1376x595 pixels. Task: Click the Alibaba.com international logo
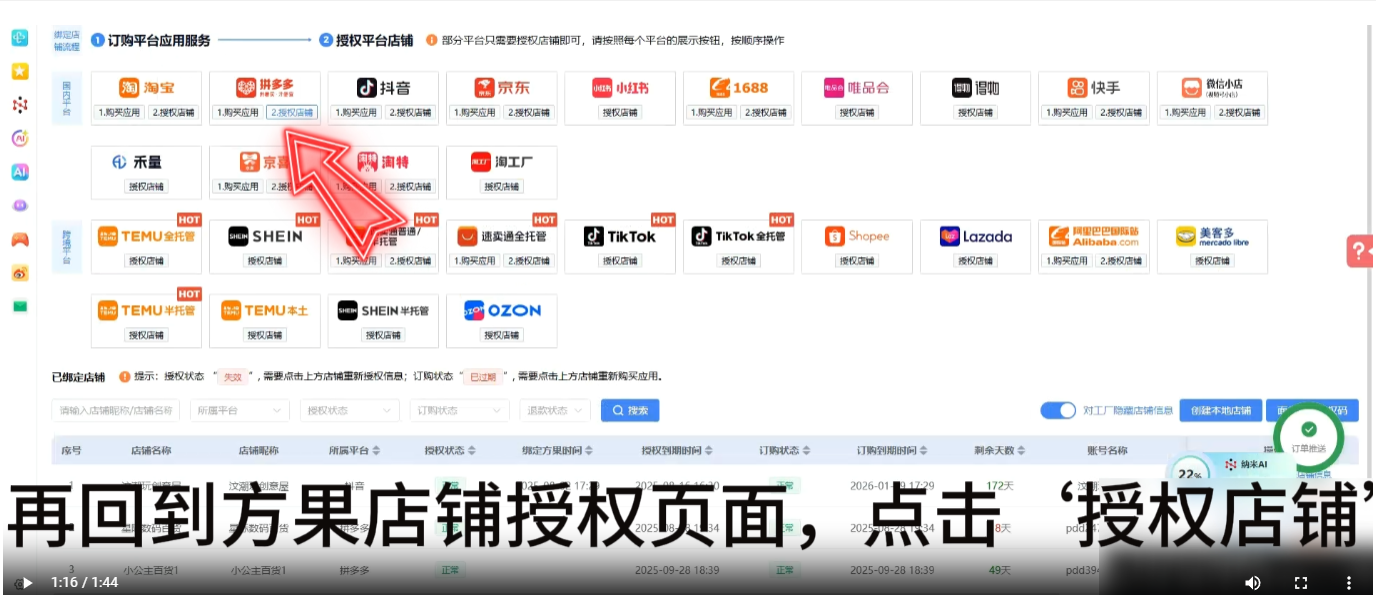click(1094, 237)
